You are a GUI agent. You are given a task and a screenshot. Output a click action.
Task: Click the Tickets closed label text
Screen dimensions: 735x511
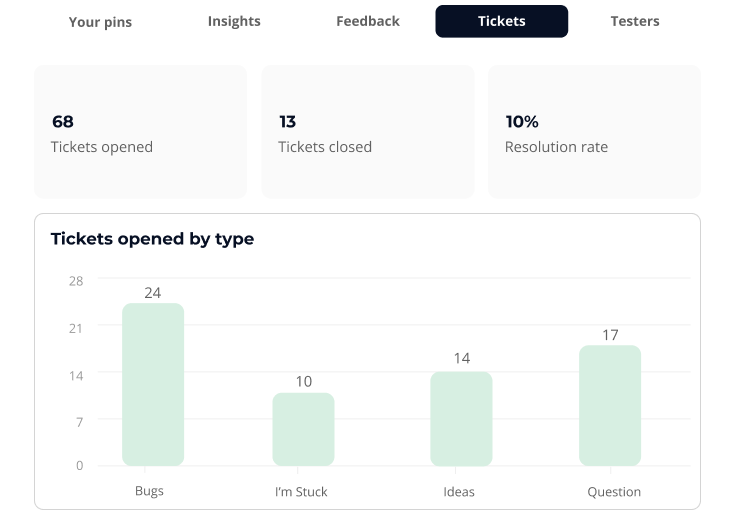pyautogui.click(x=325, y=147)
